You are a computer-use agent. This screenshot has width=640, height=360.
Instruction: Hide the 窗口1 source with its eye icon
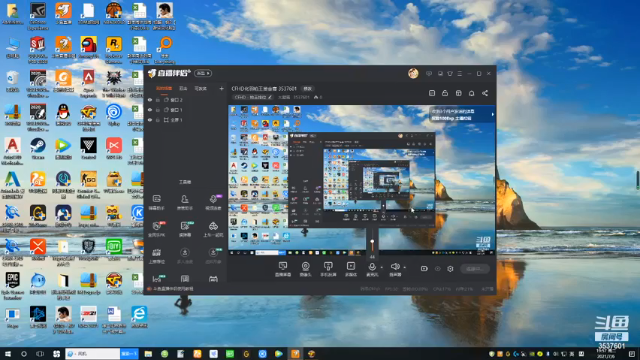pyautogui.click(x=150, y=110)
